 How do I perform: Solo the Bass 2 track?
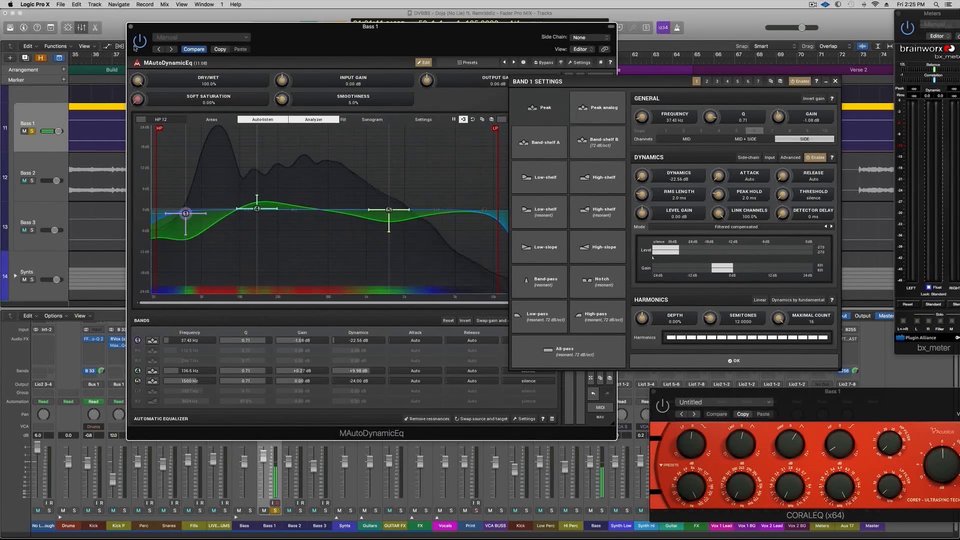point(32,181)
